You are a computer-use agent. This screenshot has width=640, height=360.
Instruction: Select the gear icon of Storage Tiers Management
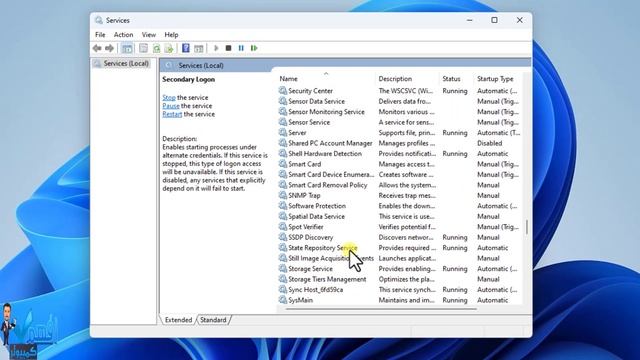click(x=282, y=279)
